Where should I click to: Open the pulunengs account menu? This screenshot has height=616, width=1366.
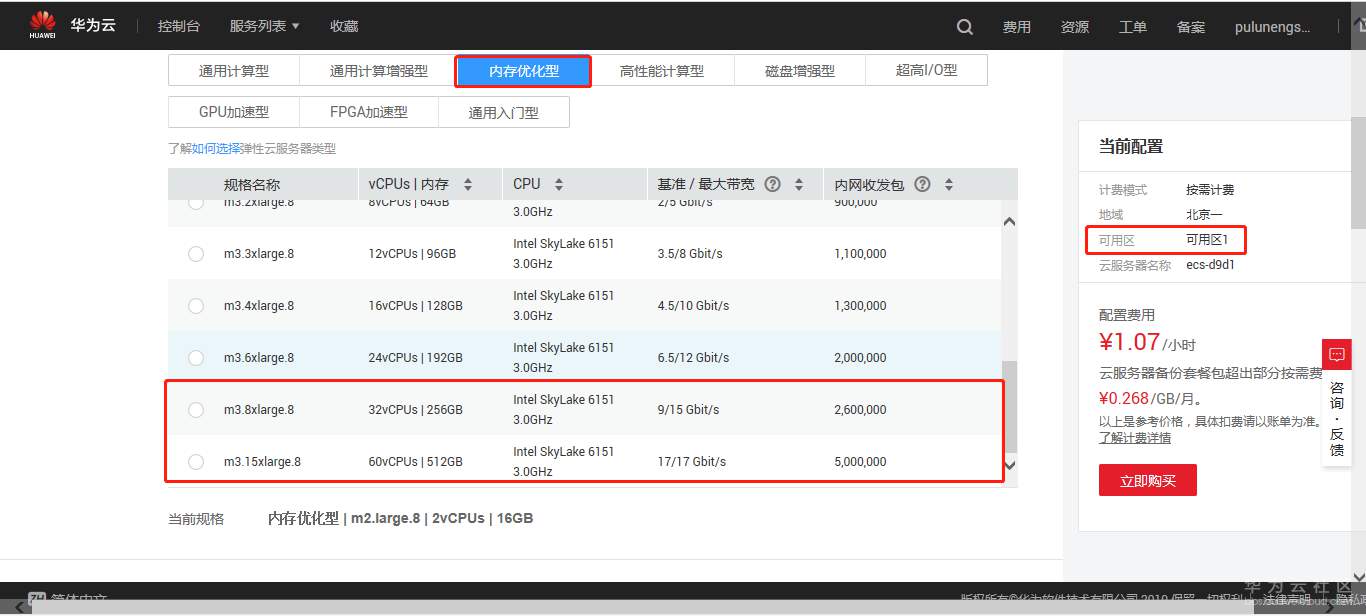[1272, 27]
